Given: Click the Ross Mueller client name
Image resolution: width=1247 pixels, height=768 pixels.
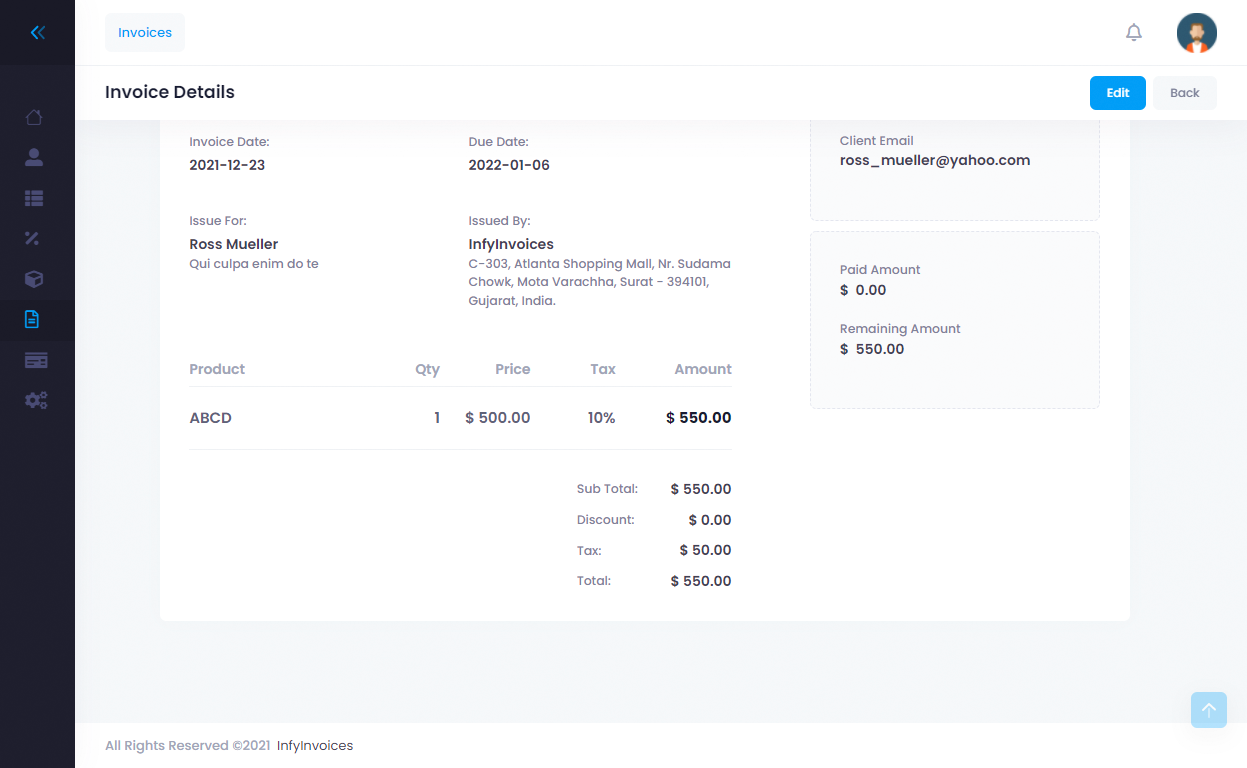Looking at the screenshot, I should [233, 244].
